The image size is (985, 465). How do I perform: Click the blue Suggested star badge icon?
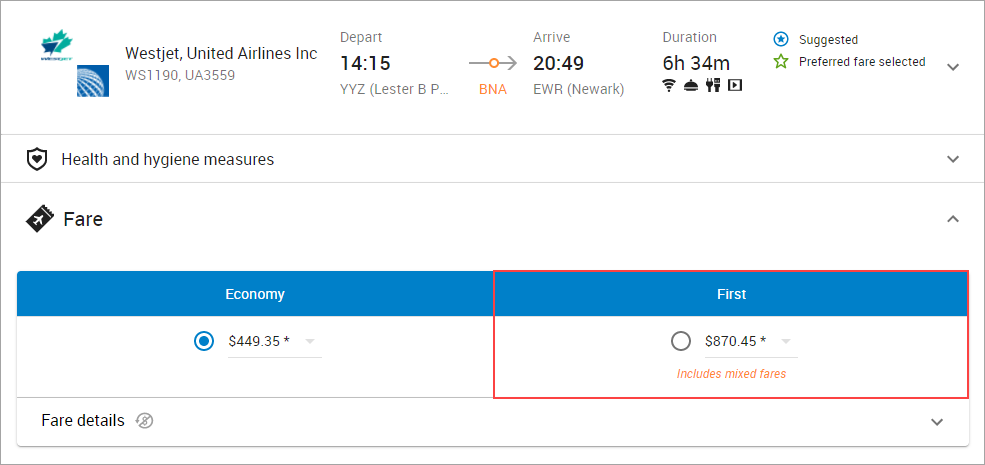(780, 40)
